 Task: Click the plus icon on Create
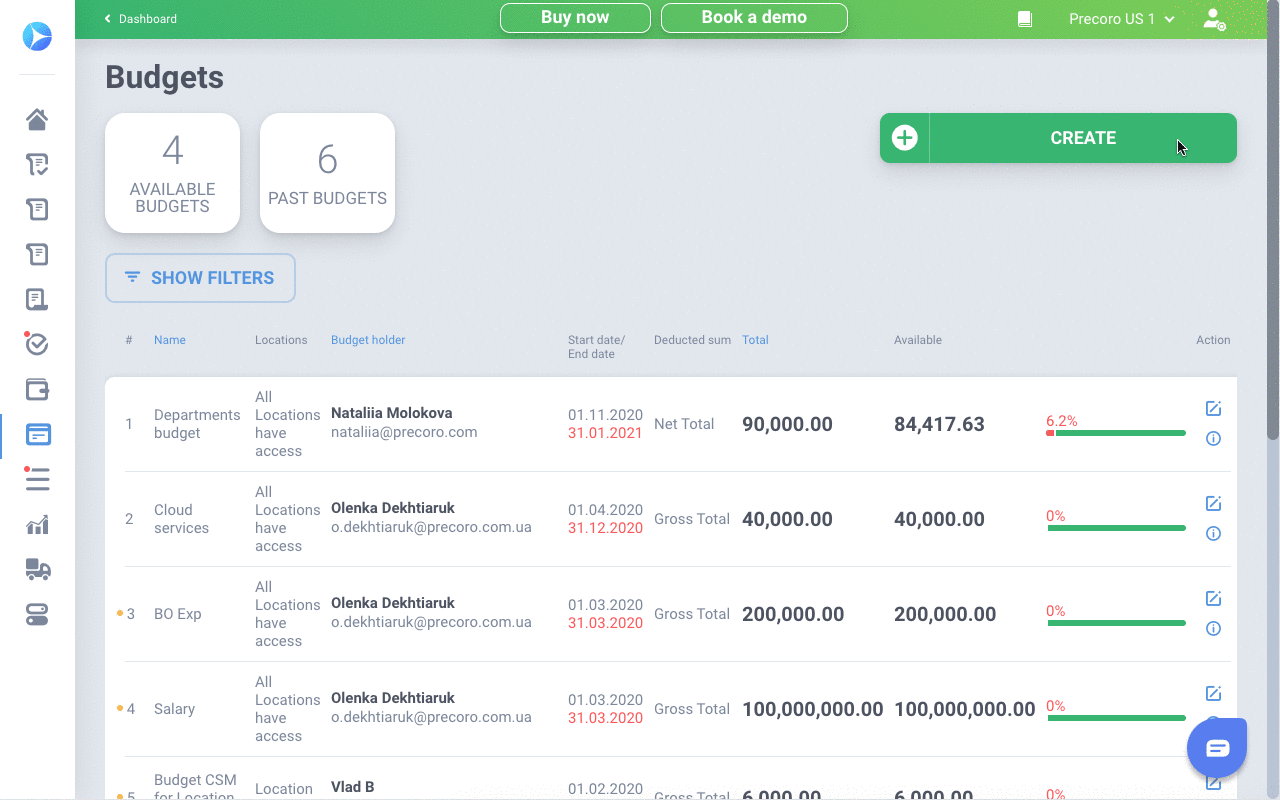click(904, 138)
